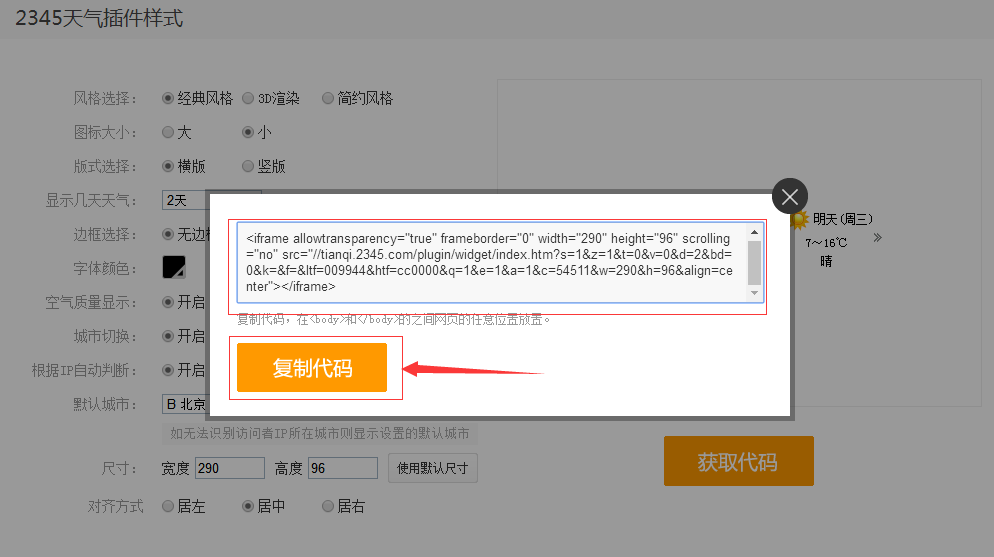Select 横版 layout option

tap(168, 167)
